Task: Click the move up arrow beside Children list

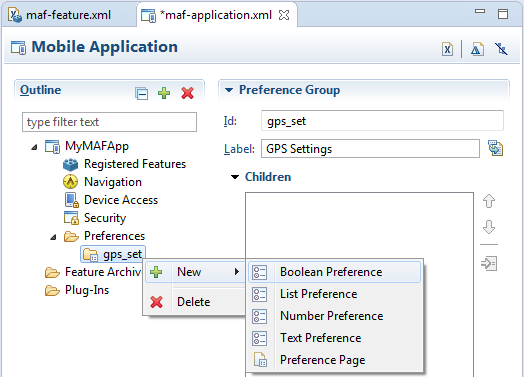Action: tap(489, 201)
